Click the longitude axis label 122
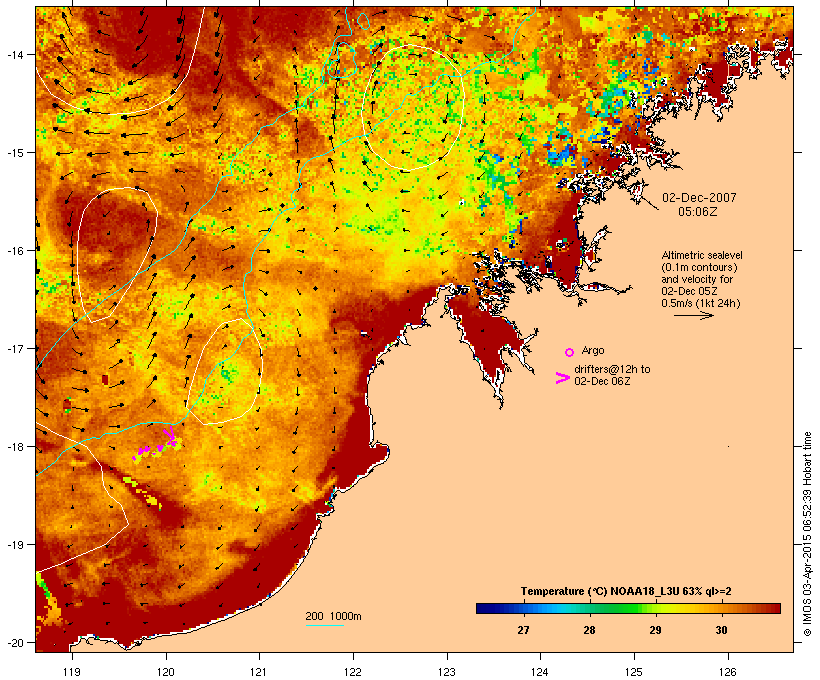 tap(353, 672)
